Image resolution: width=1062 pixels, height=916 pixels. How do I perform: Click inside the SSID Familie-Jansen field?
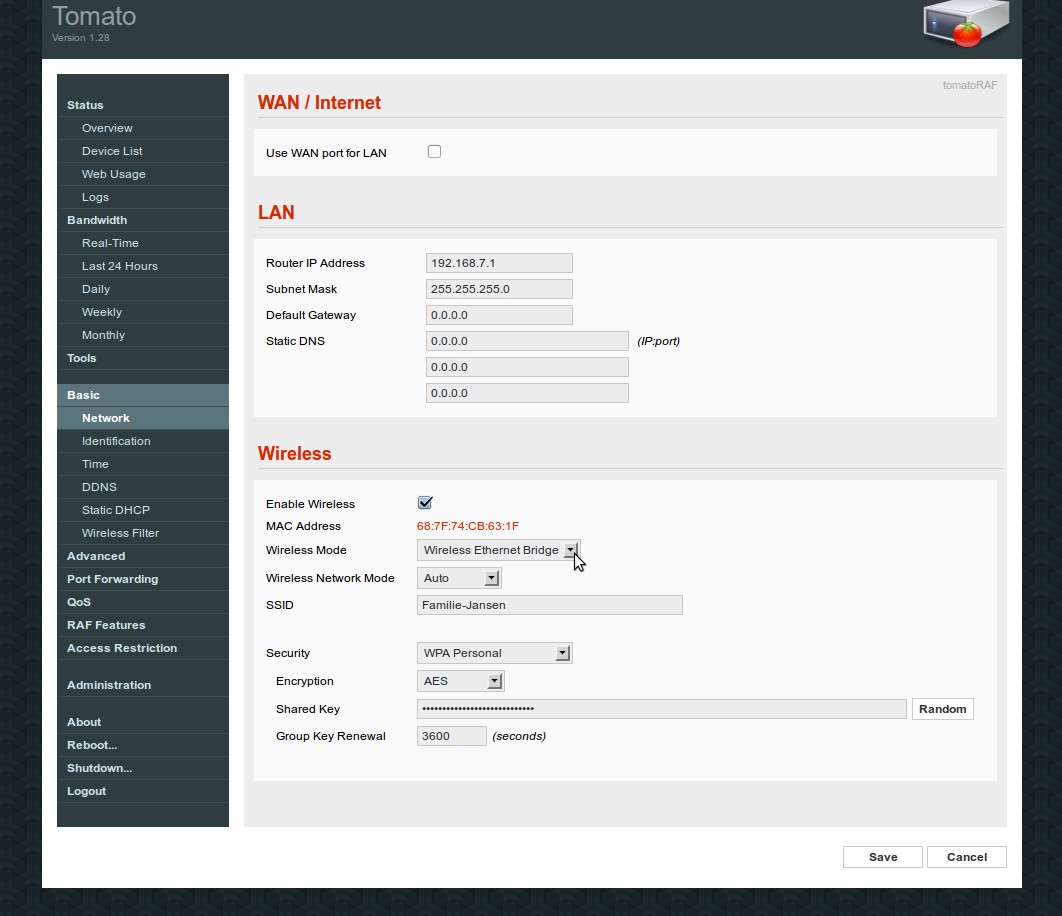548,604
